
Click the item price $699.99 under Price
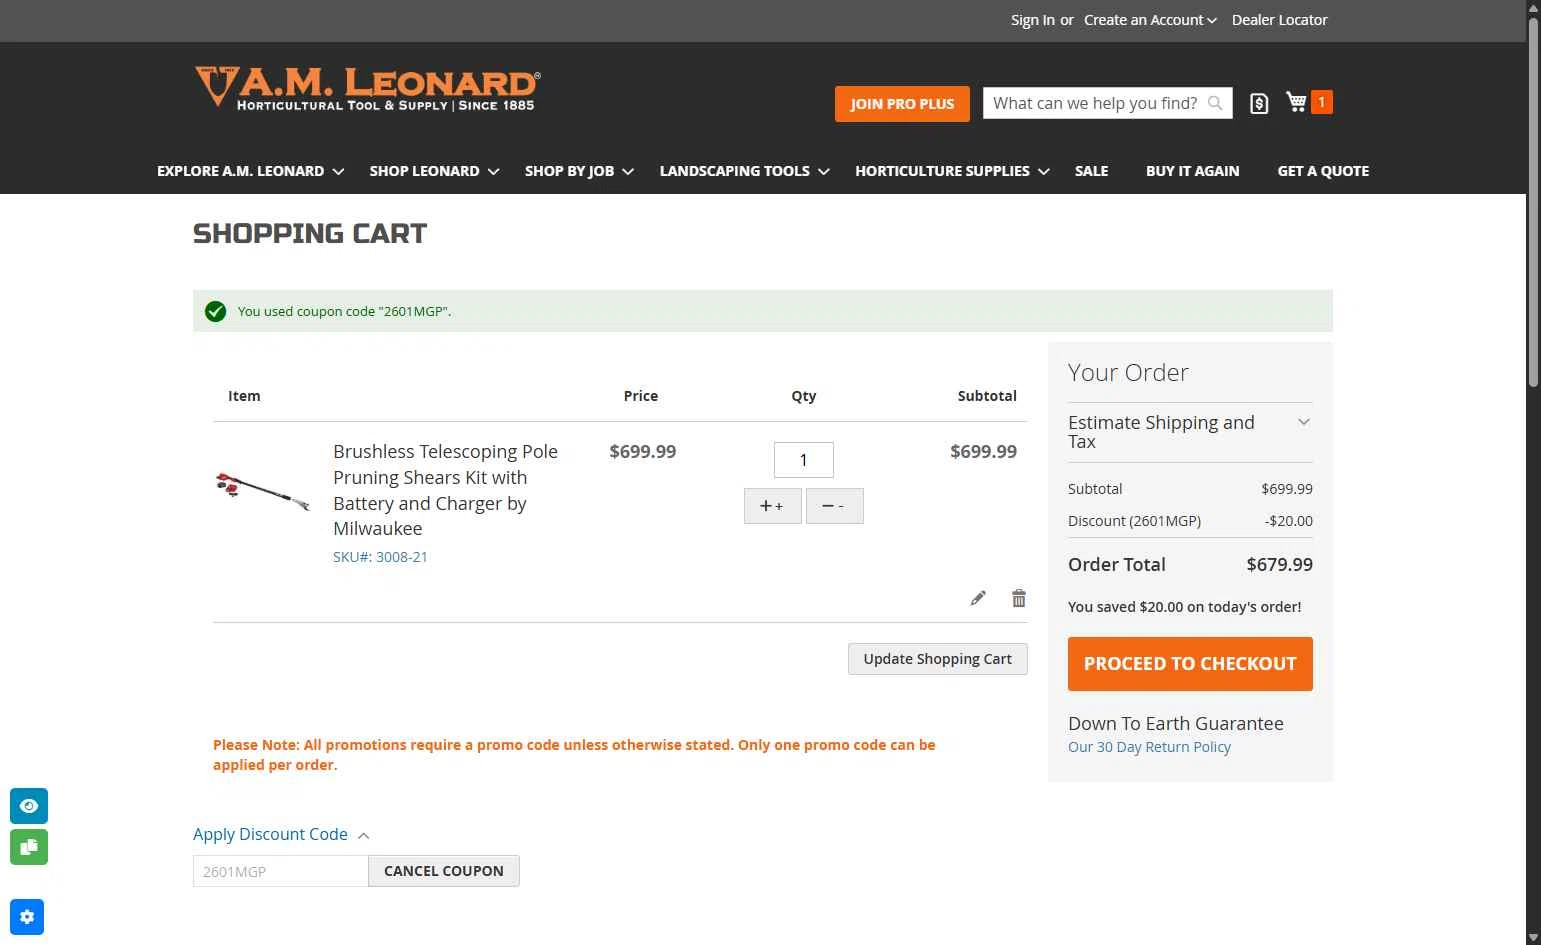(642, 452)
